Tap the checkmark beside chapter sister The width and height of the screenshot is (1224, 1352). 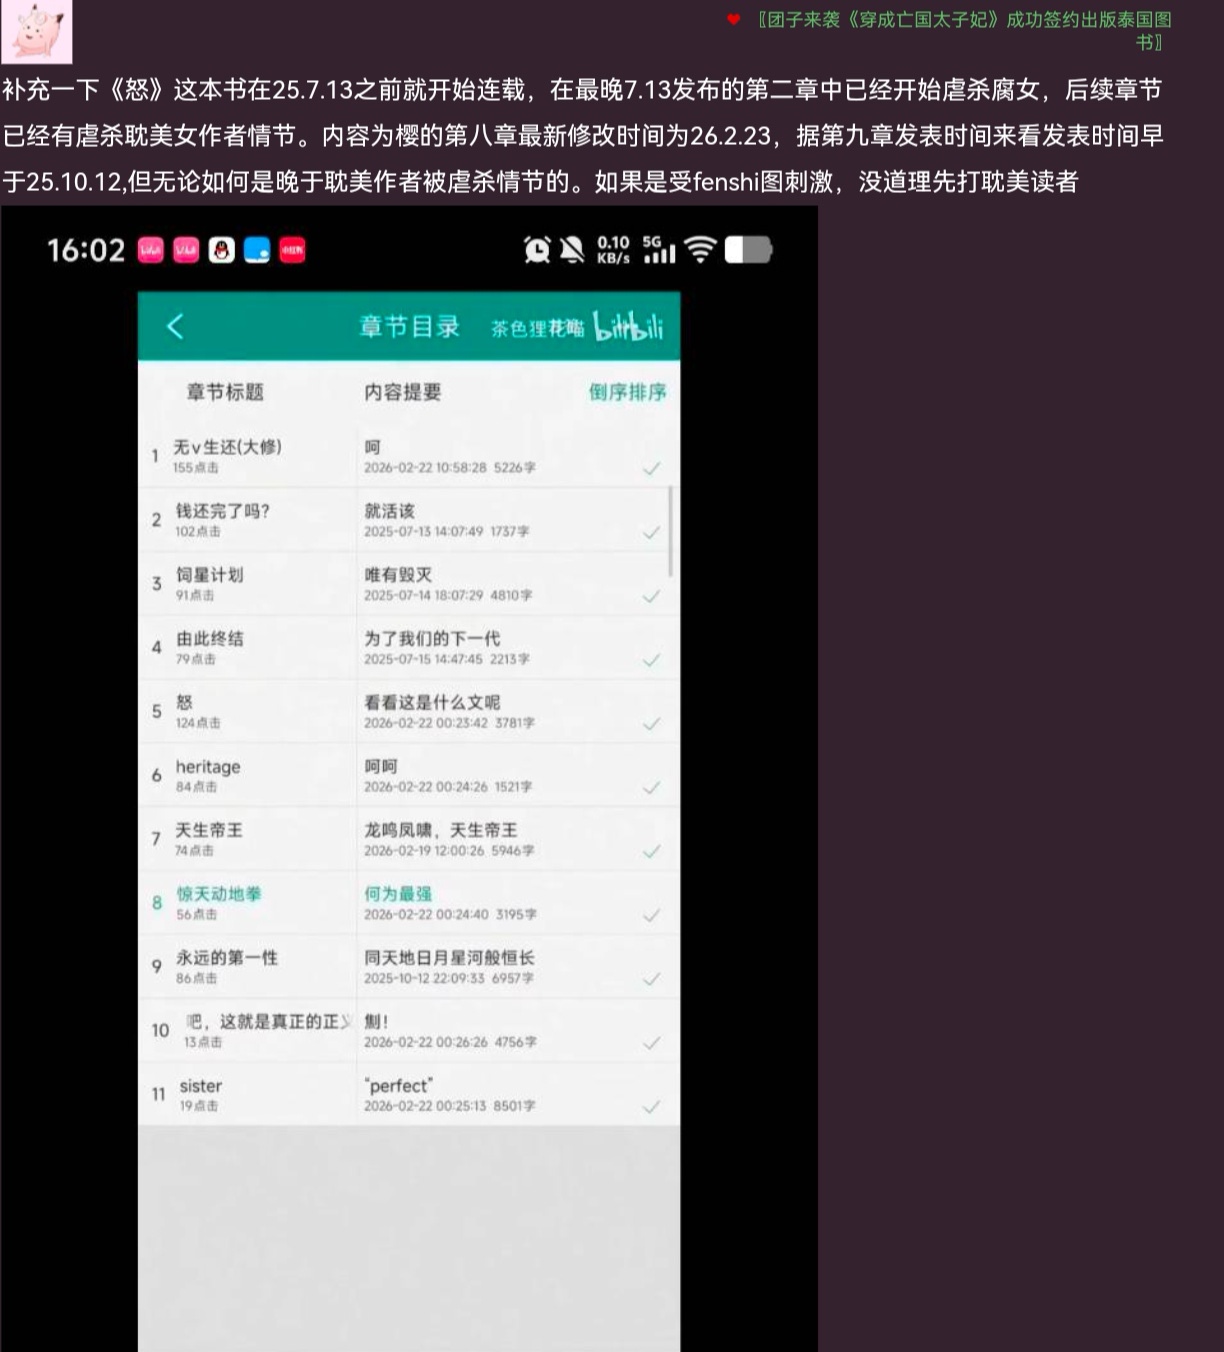(x=652, y=1108)
